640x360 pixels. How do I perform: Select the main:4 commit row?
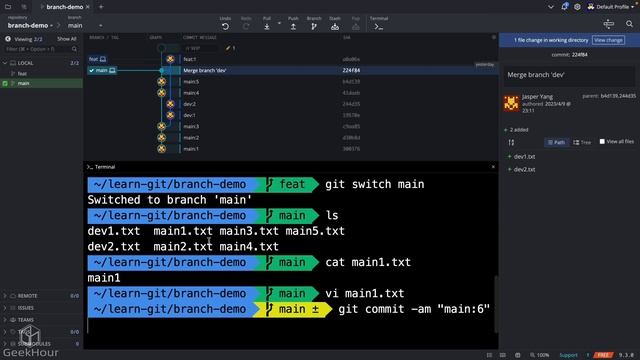291,93
